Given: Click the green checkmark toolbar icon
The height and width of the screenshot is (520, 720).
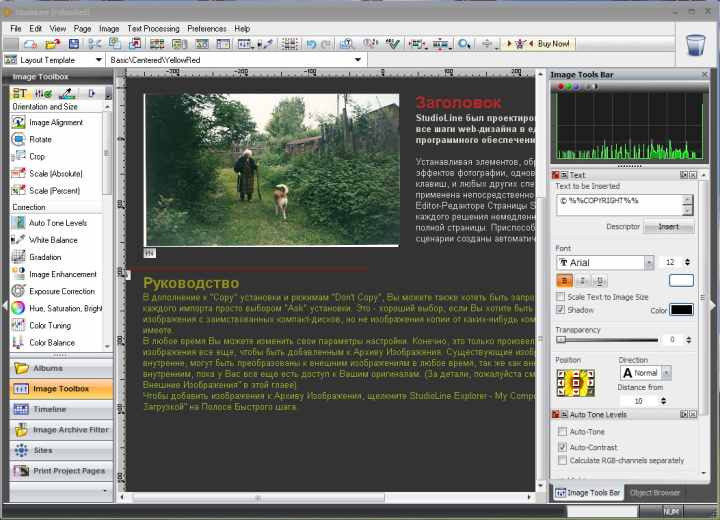Looking at the screenshot, I should point(393,44).
